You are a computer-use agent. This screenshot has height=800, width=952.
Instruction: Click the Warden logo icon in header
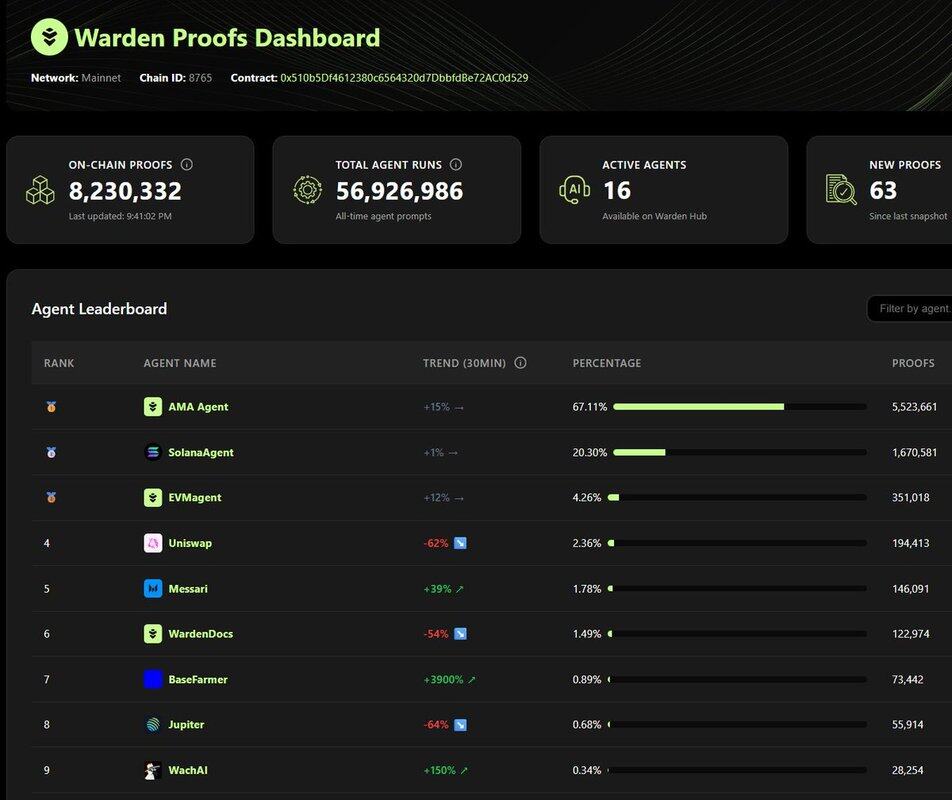click(49, 38)
